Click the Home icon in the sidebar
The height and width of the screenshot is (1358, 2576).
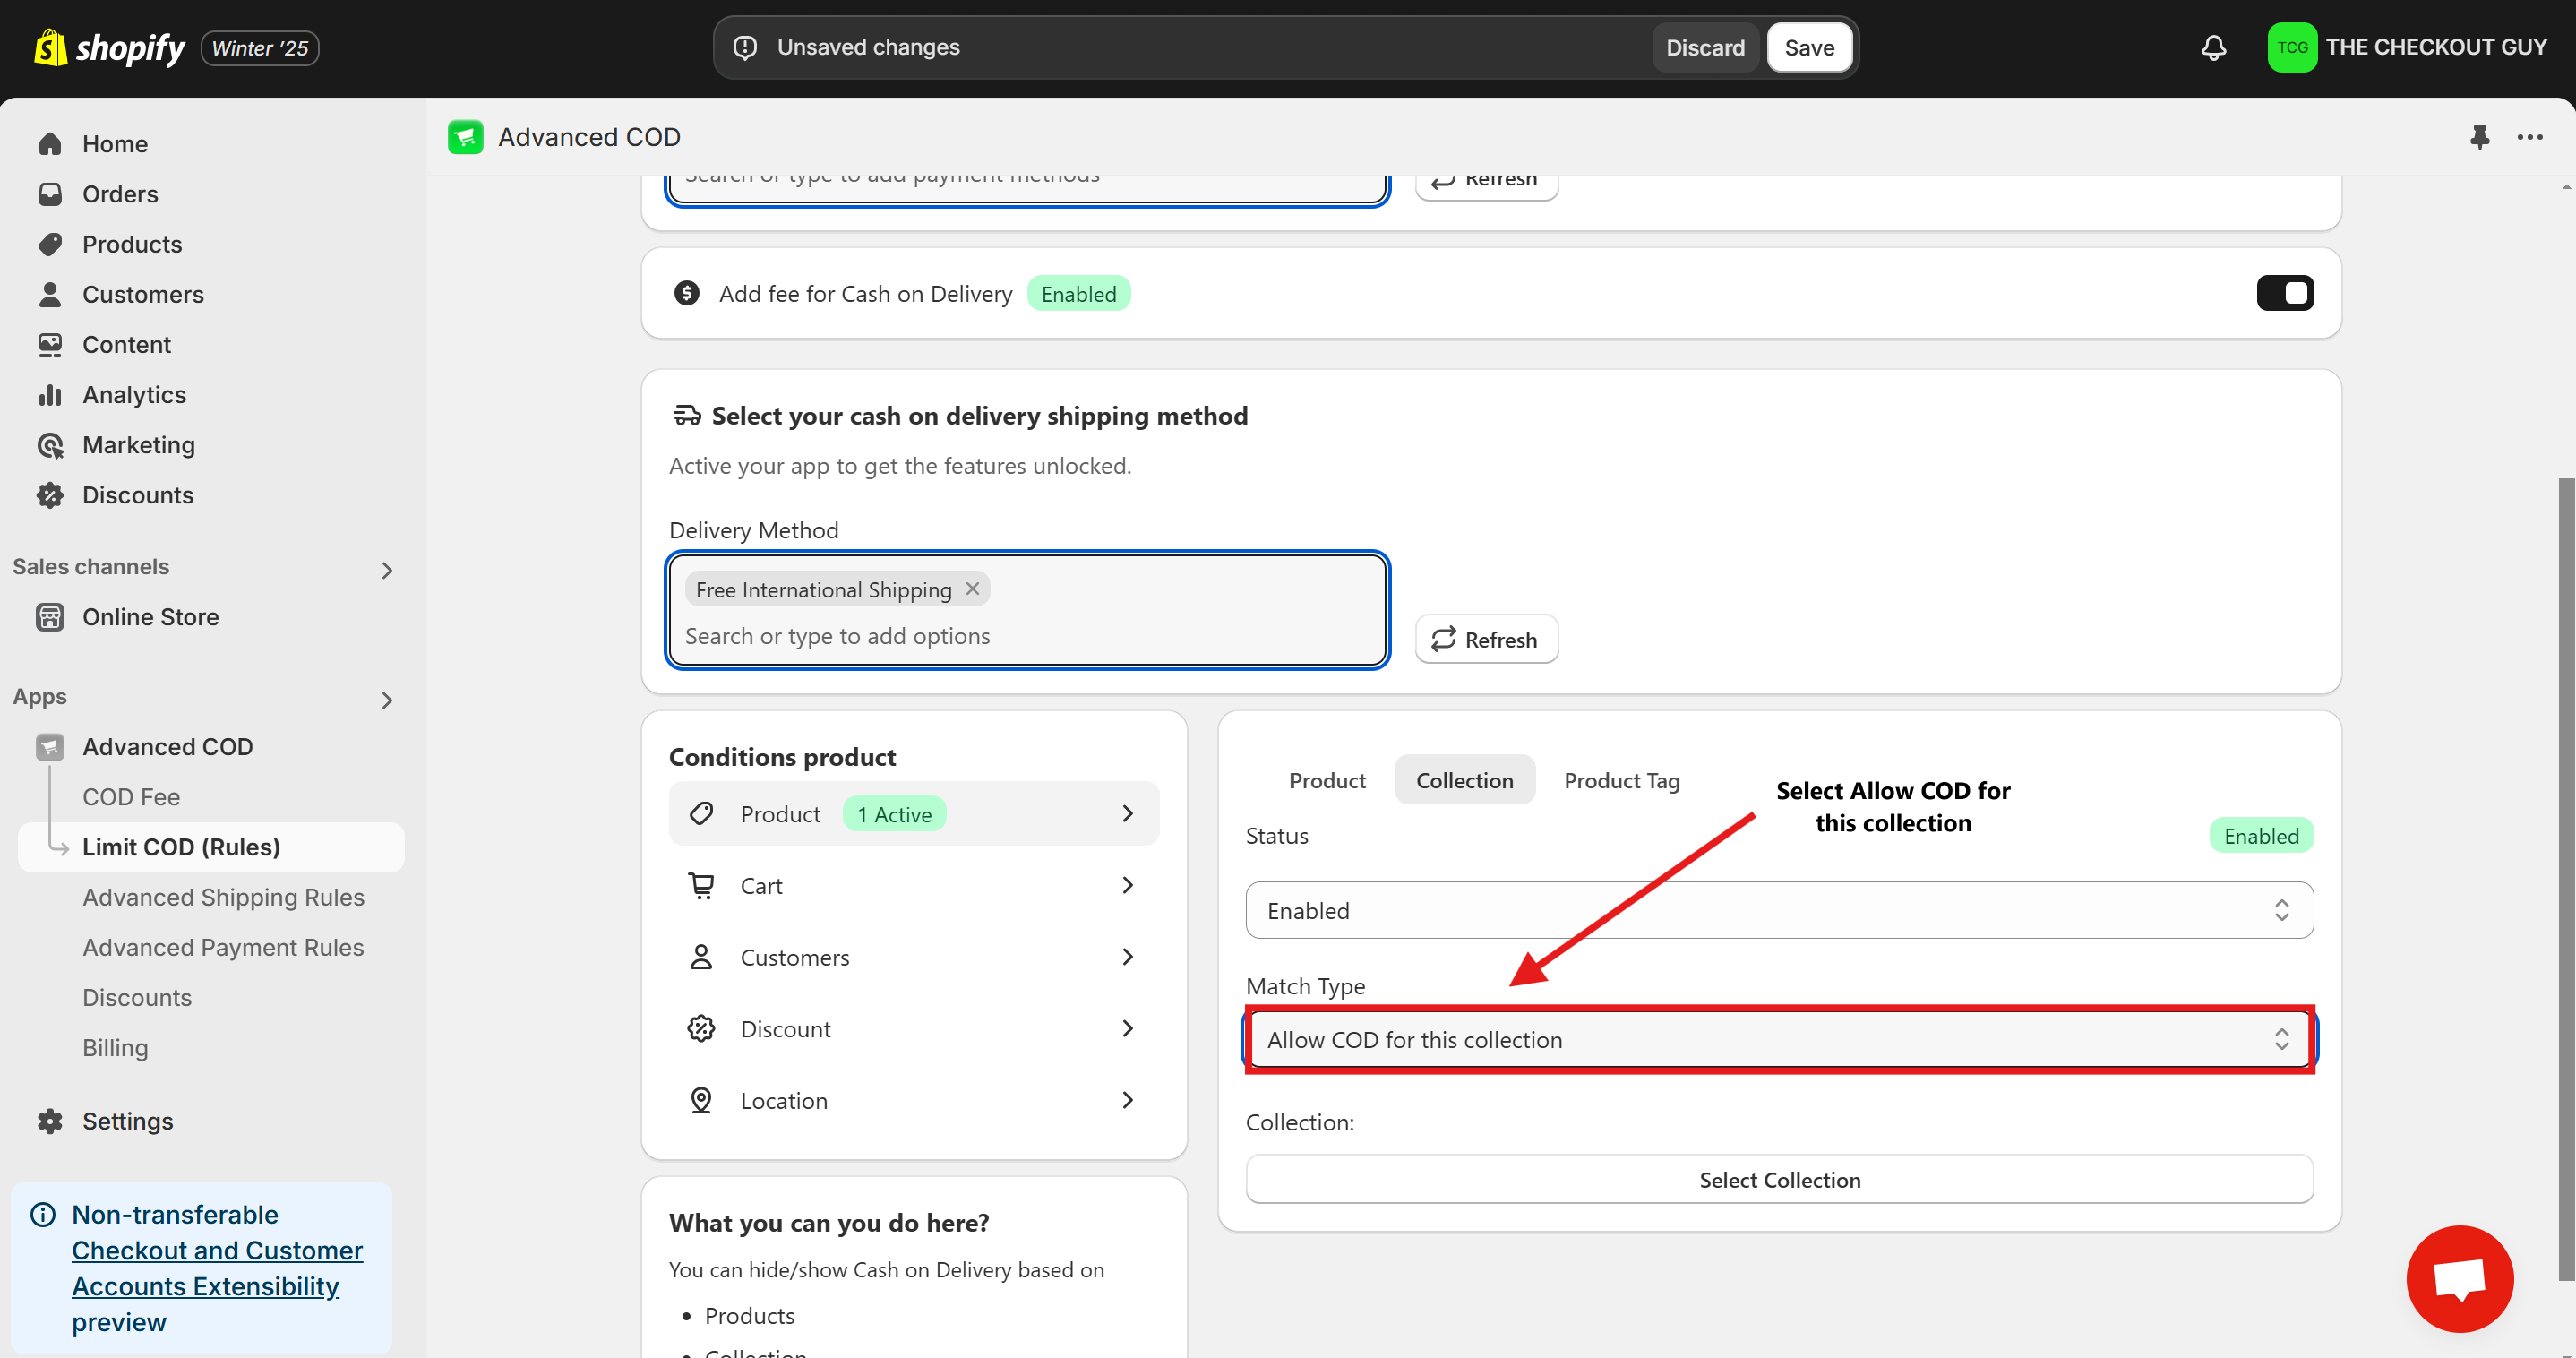click(x=50, y=144)
